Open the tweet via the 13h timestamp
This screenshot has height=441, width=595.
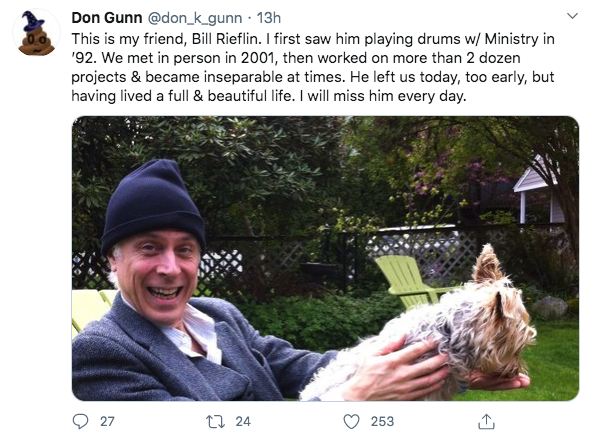[269, 18]
